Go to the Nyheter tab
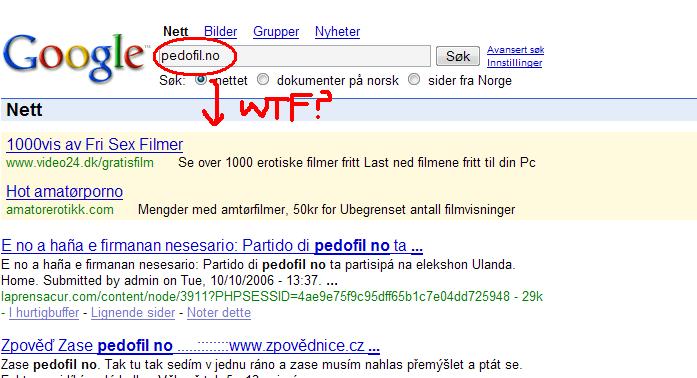Screen dimensions: 697x378 click(337, 32)
